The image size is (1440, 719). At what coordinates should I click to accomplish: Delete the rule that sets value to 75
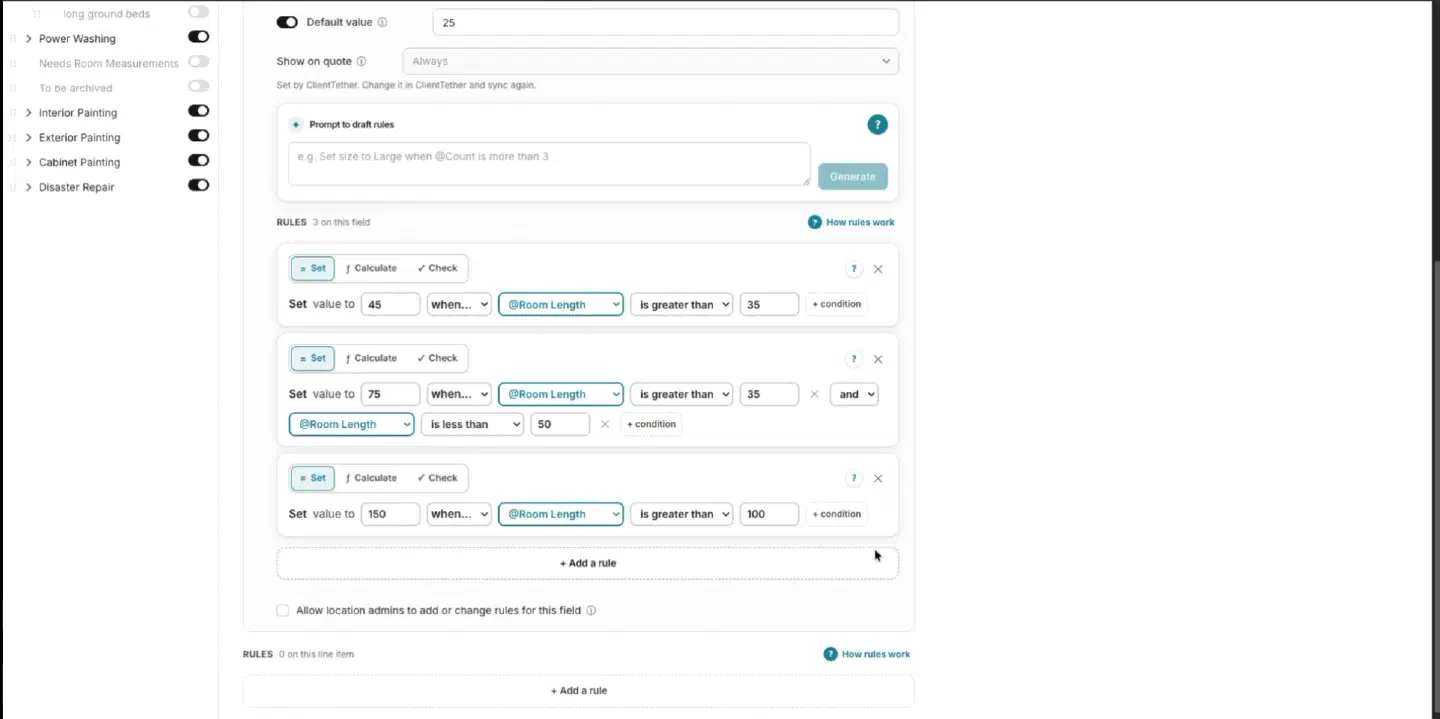878,359
